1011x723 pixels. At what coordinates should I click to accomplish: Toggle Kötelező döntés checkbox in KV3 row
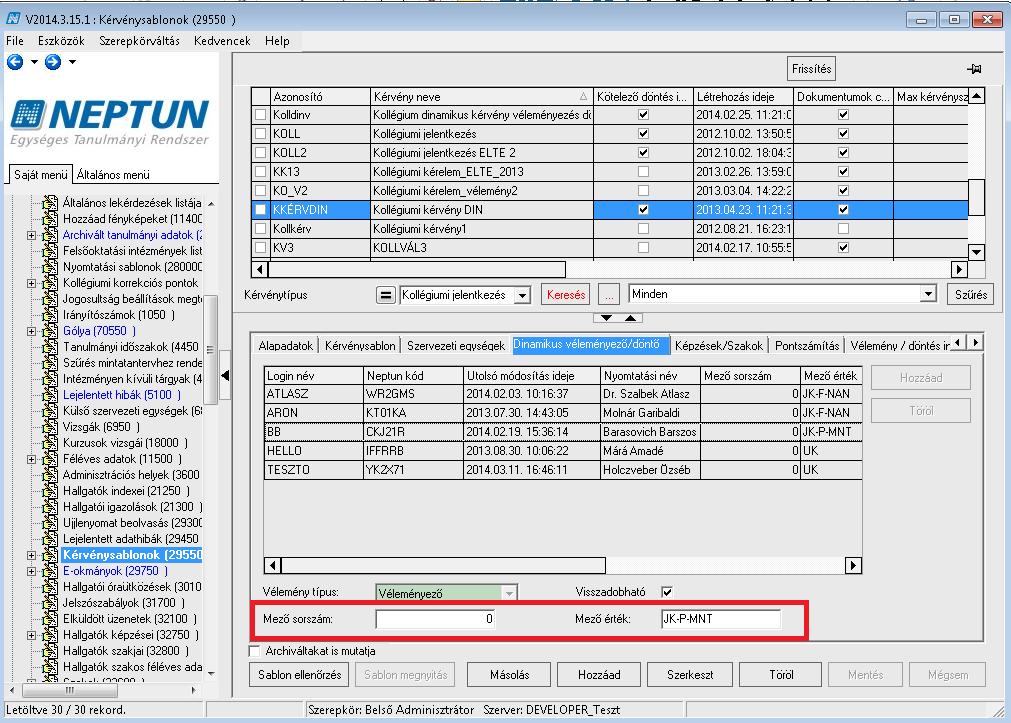[643, 248]
